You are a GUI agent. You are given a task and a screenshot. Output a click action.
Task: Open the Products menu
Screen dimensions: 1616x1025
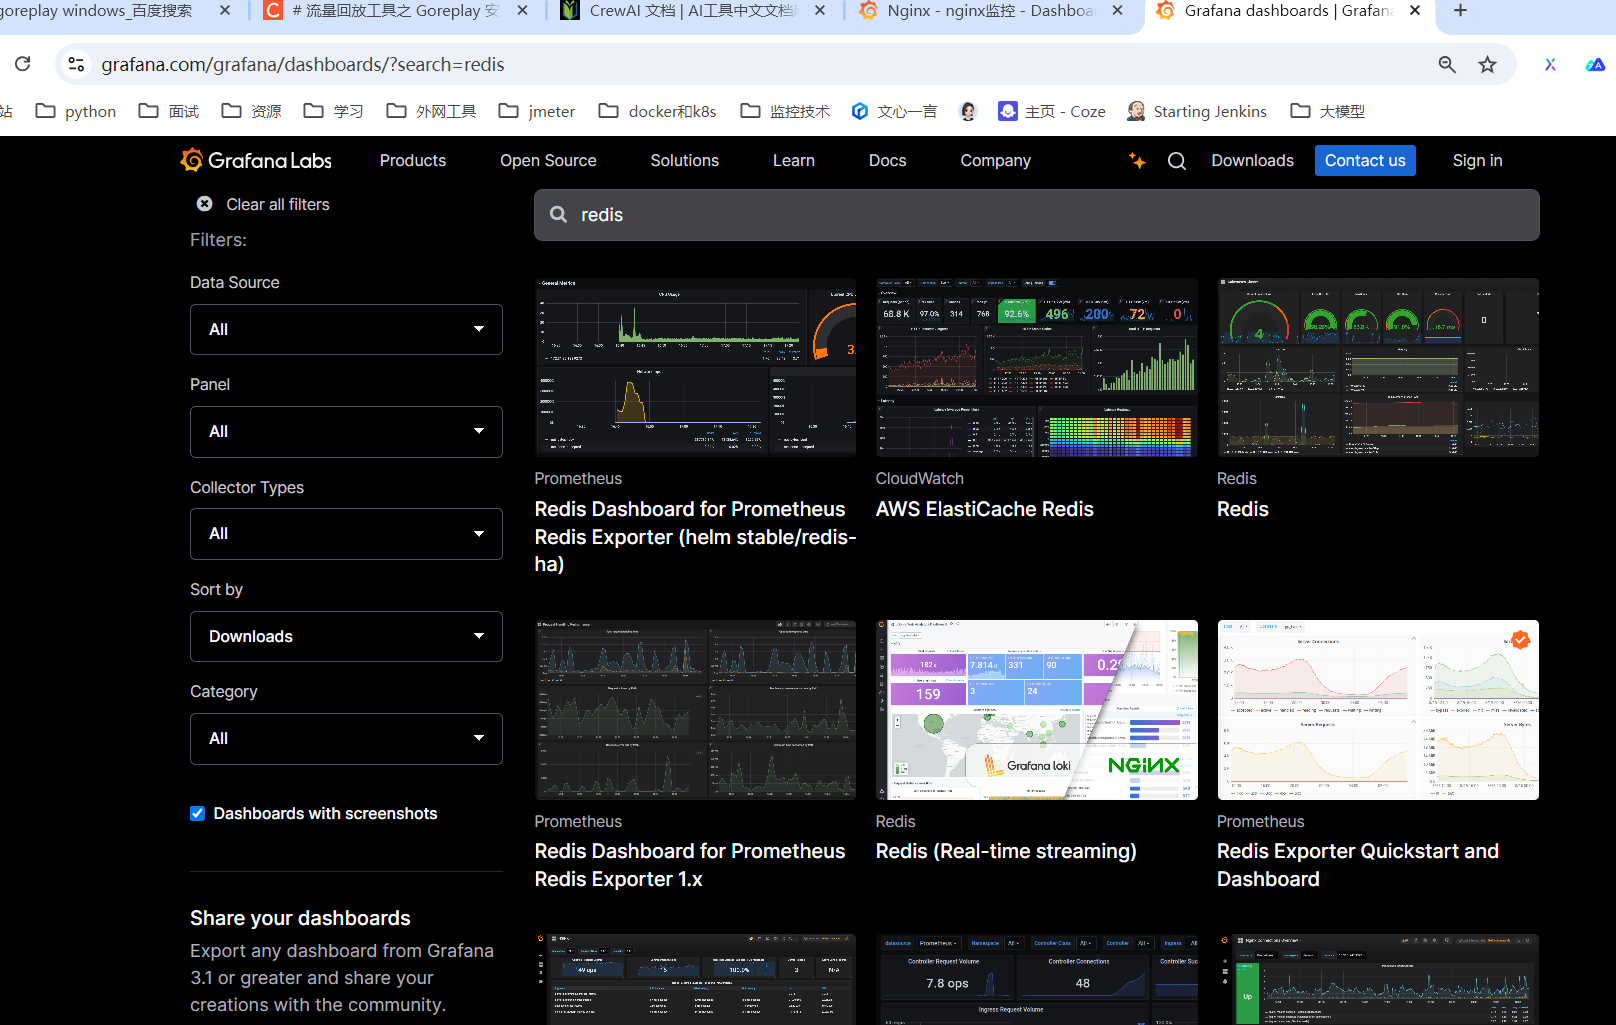click(x=413, y=160)
